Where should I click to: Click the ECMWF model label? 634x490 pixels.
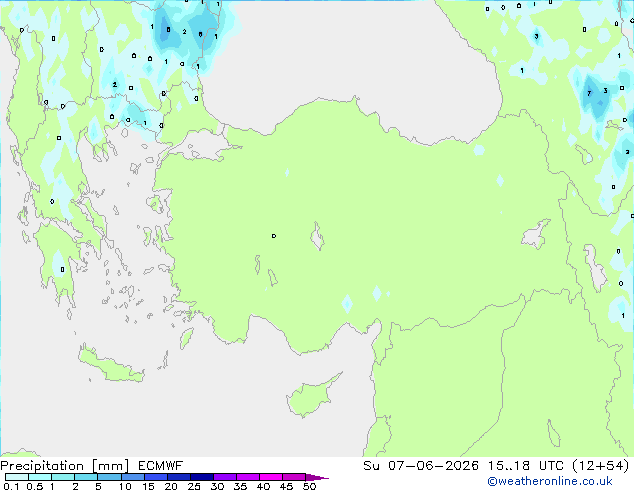tap(161, 466)
